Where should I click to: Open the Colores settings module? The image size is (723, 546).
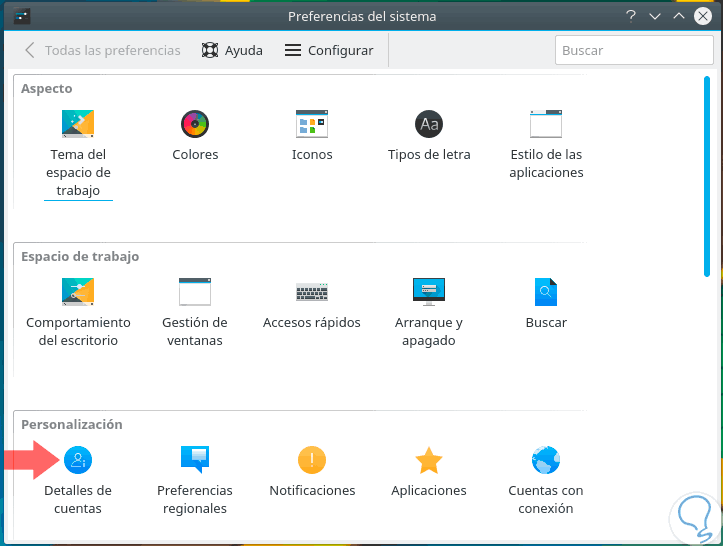195,125
